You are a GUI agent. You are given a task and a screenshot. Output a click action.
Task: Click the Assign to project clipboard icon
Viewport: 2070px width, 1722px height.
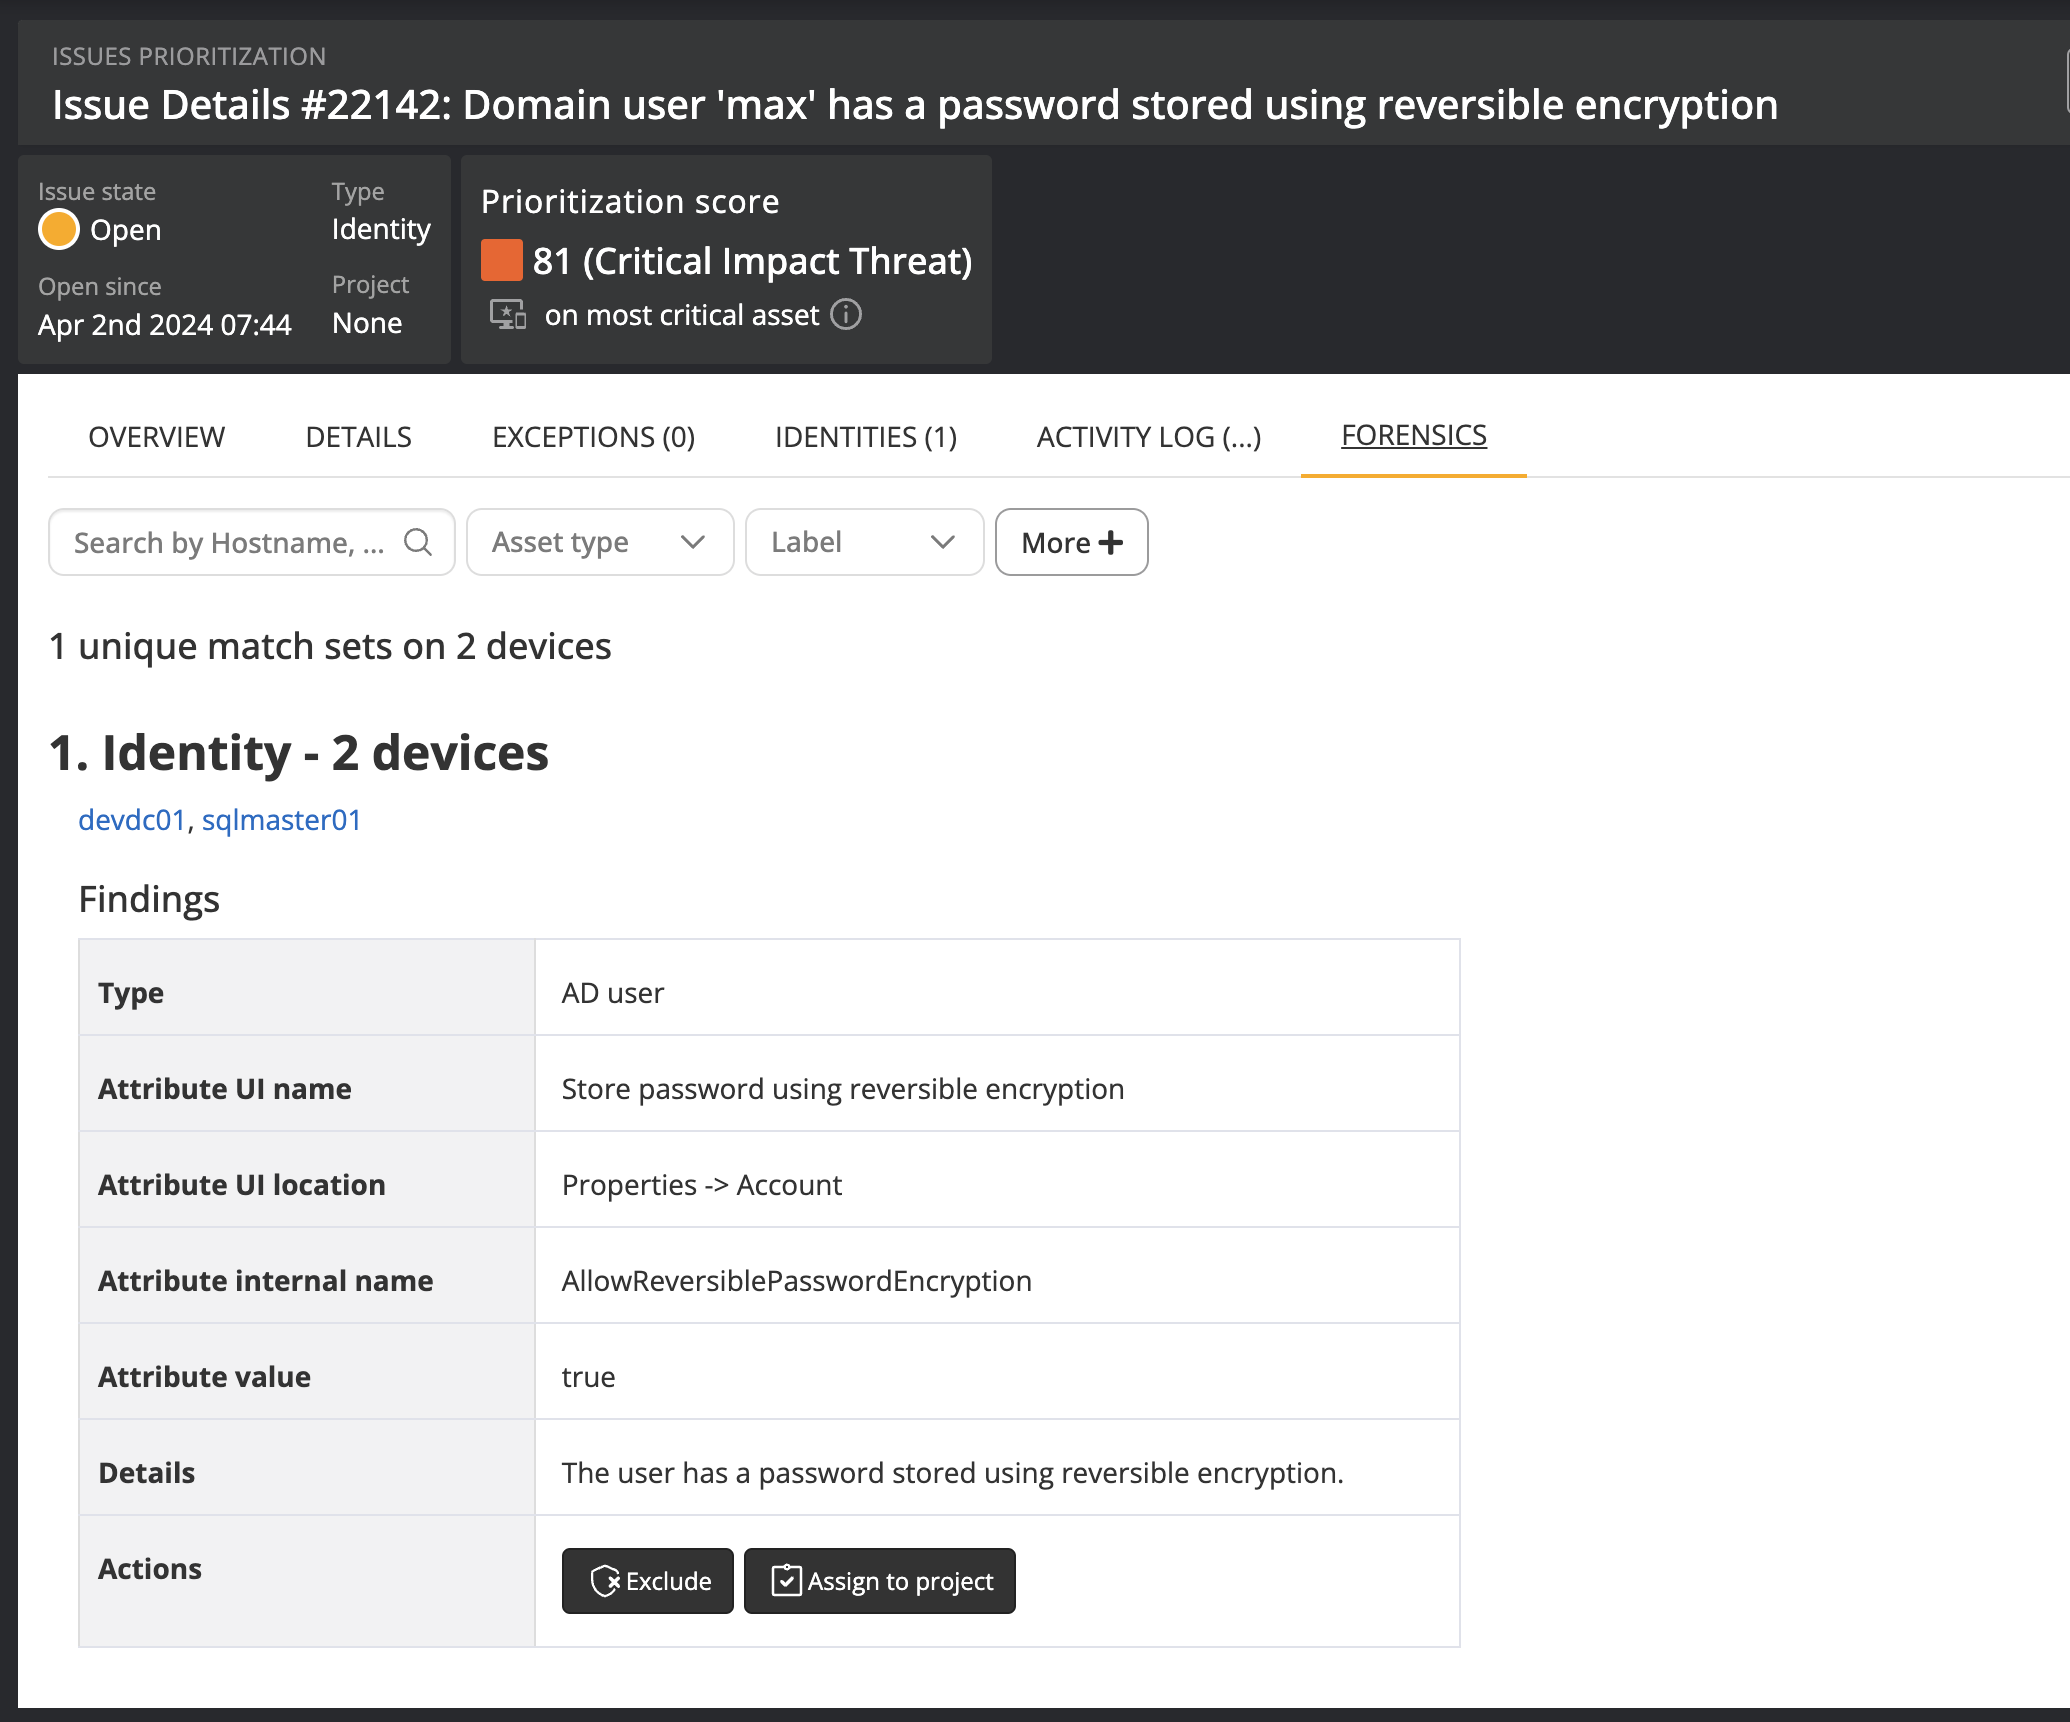[x=787, y=1581]
